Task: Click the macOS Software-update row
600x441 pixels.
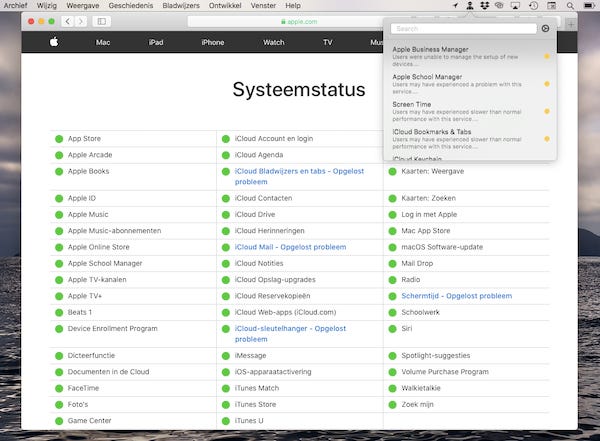Action: pos(466,247)
